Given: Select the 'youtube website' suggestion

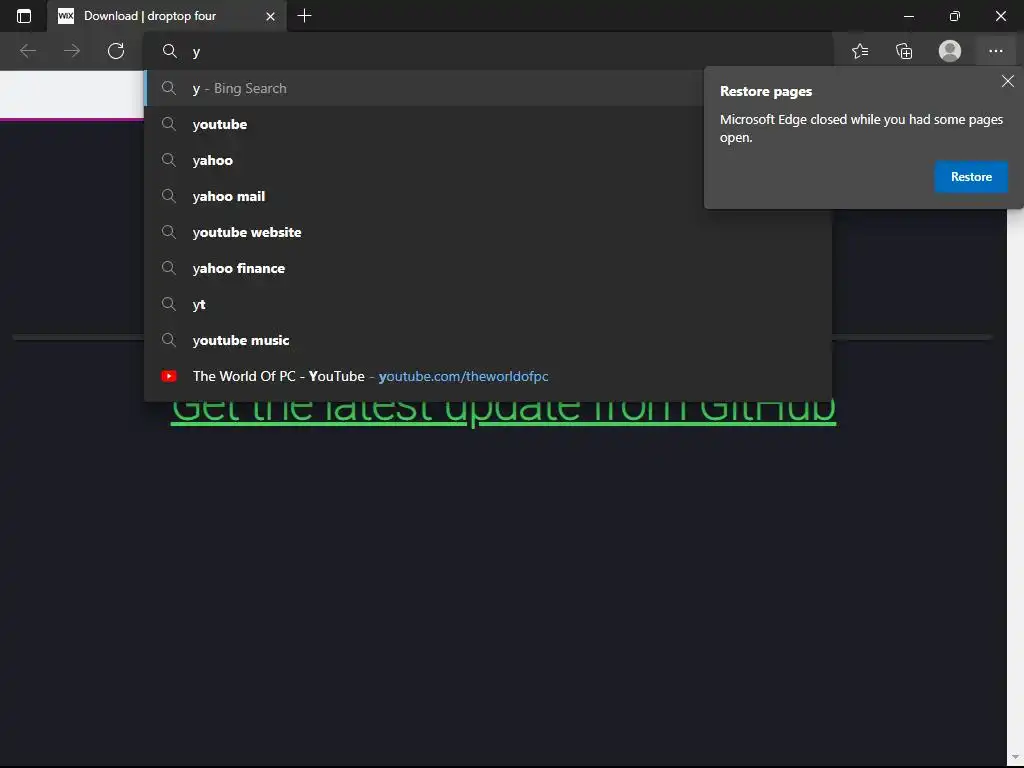Looking at the screenshot, I should tap(488, 232).
